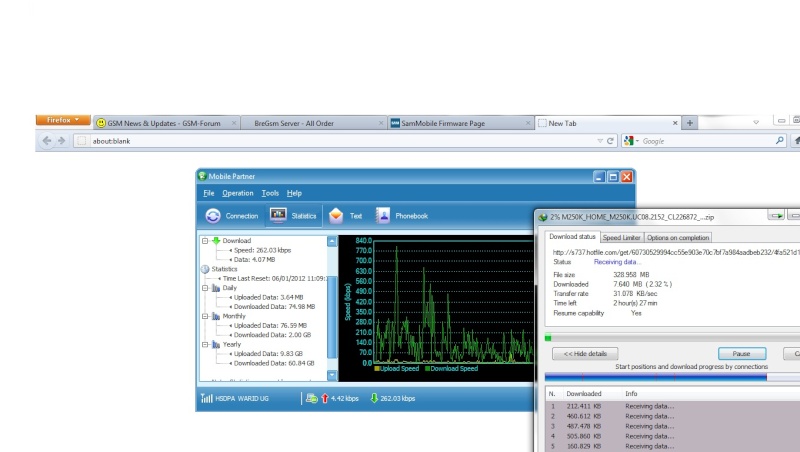The image size is (800, 452).
Task: Click the statistics tree scrollbar thumb
Action: click(x=332, y=316)
